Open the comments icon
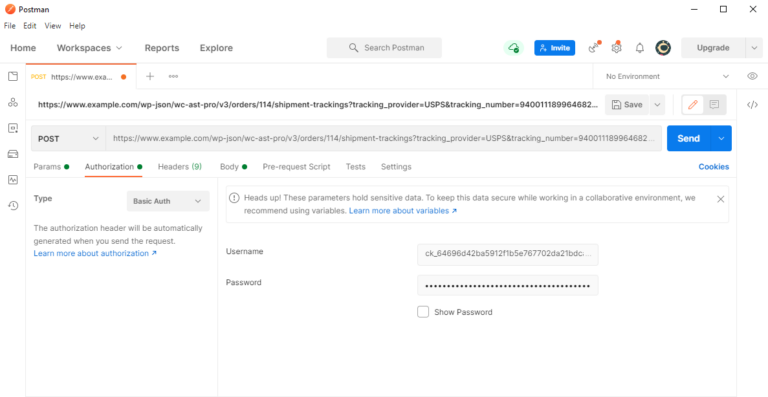 pyautogui.click(x=715, y=104)
